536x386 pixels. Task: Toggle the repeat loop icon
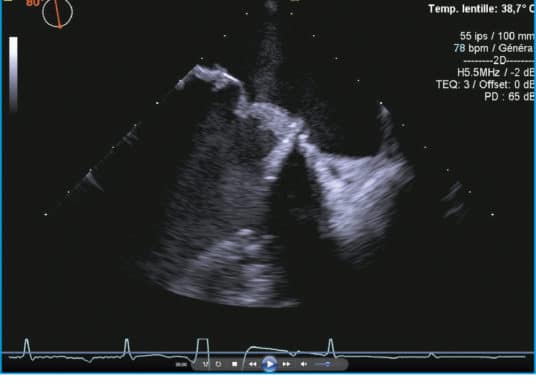[x=218, y=364]
